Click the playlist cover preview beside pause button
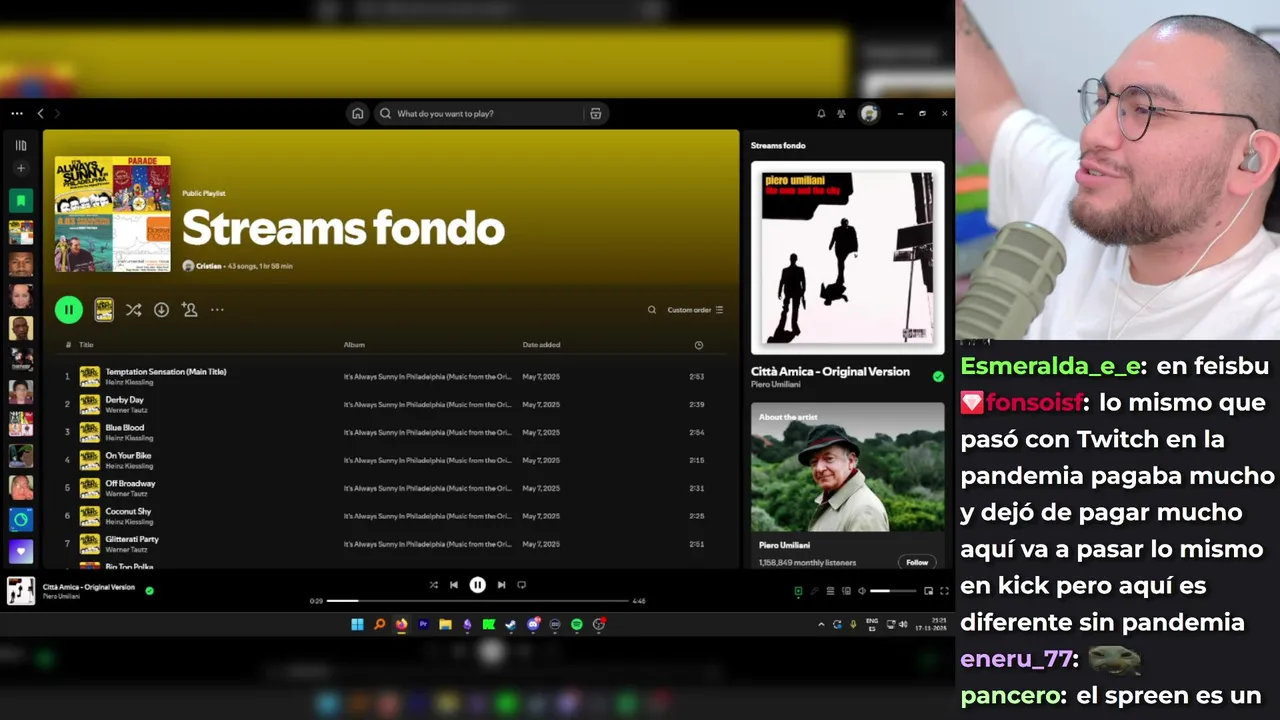Image resolution: width=1280 pixels, height=720 pixels. (x=104, y=310)
